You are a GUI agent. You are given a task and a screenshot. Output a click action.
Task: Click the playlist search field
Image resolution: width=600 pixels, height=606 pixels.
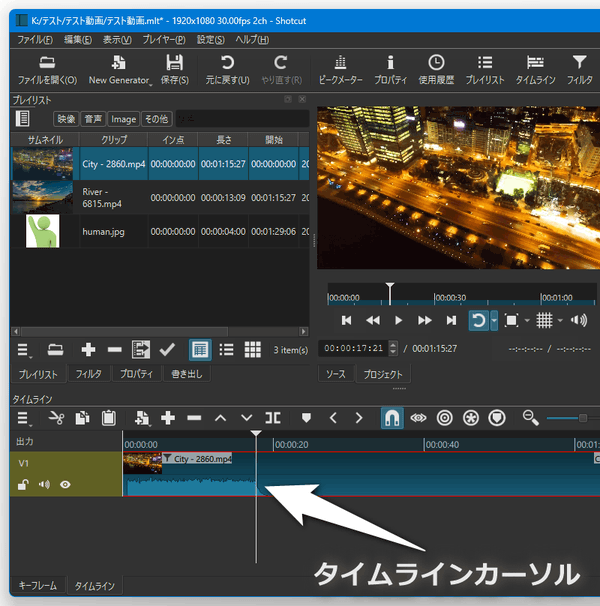click(242, 119)
